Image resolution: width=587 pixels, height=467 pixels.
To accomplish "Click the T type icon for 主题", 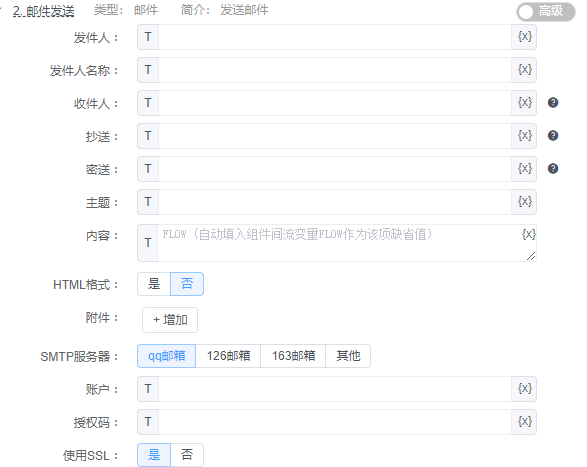I will pos(148,202).
